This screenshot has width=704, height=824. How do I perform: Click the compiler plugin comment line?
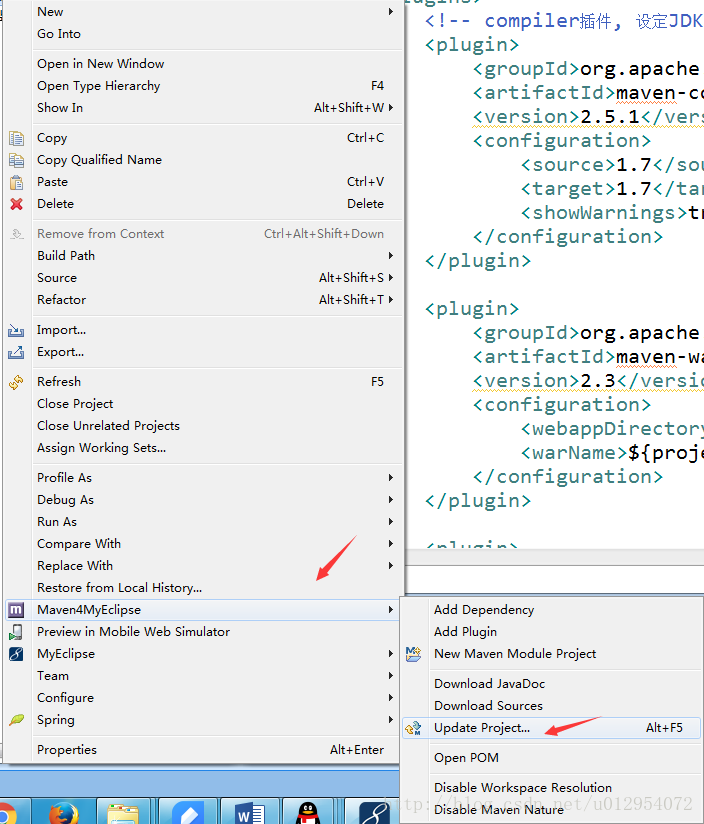coord(564,21)
